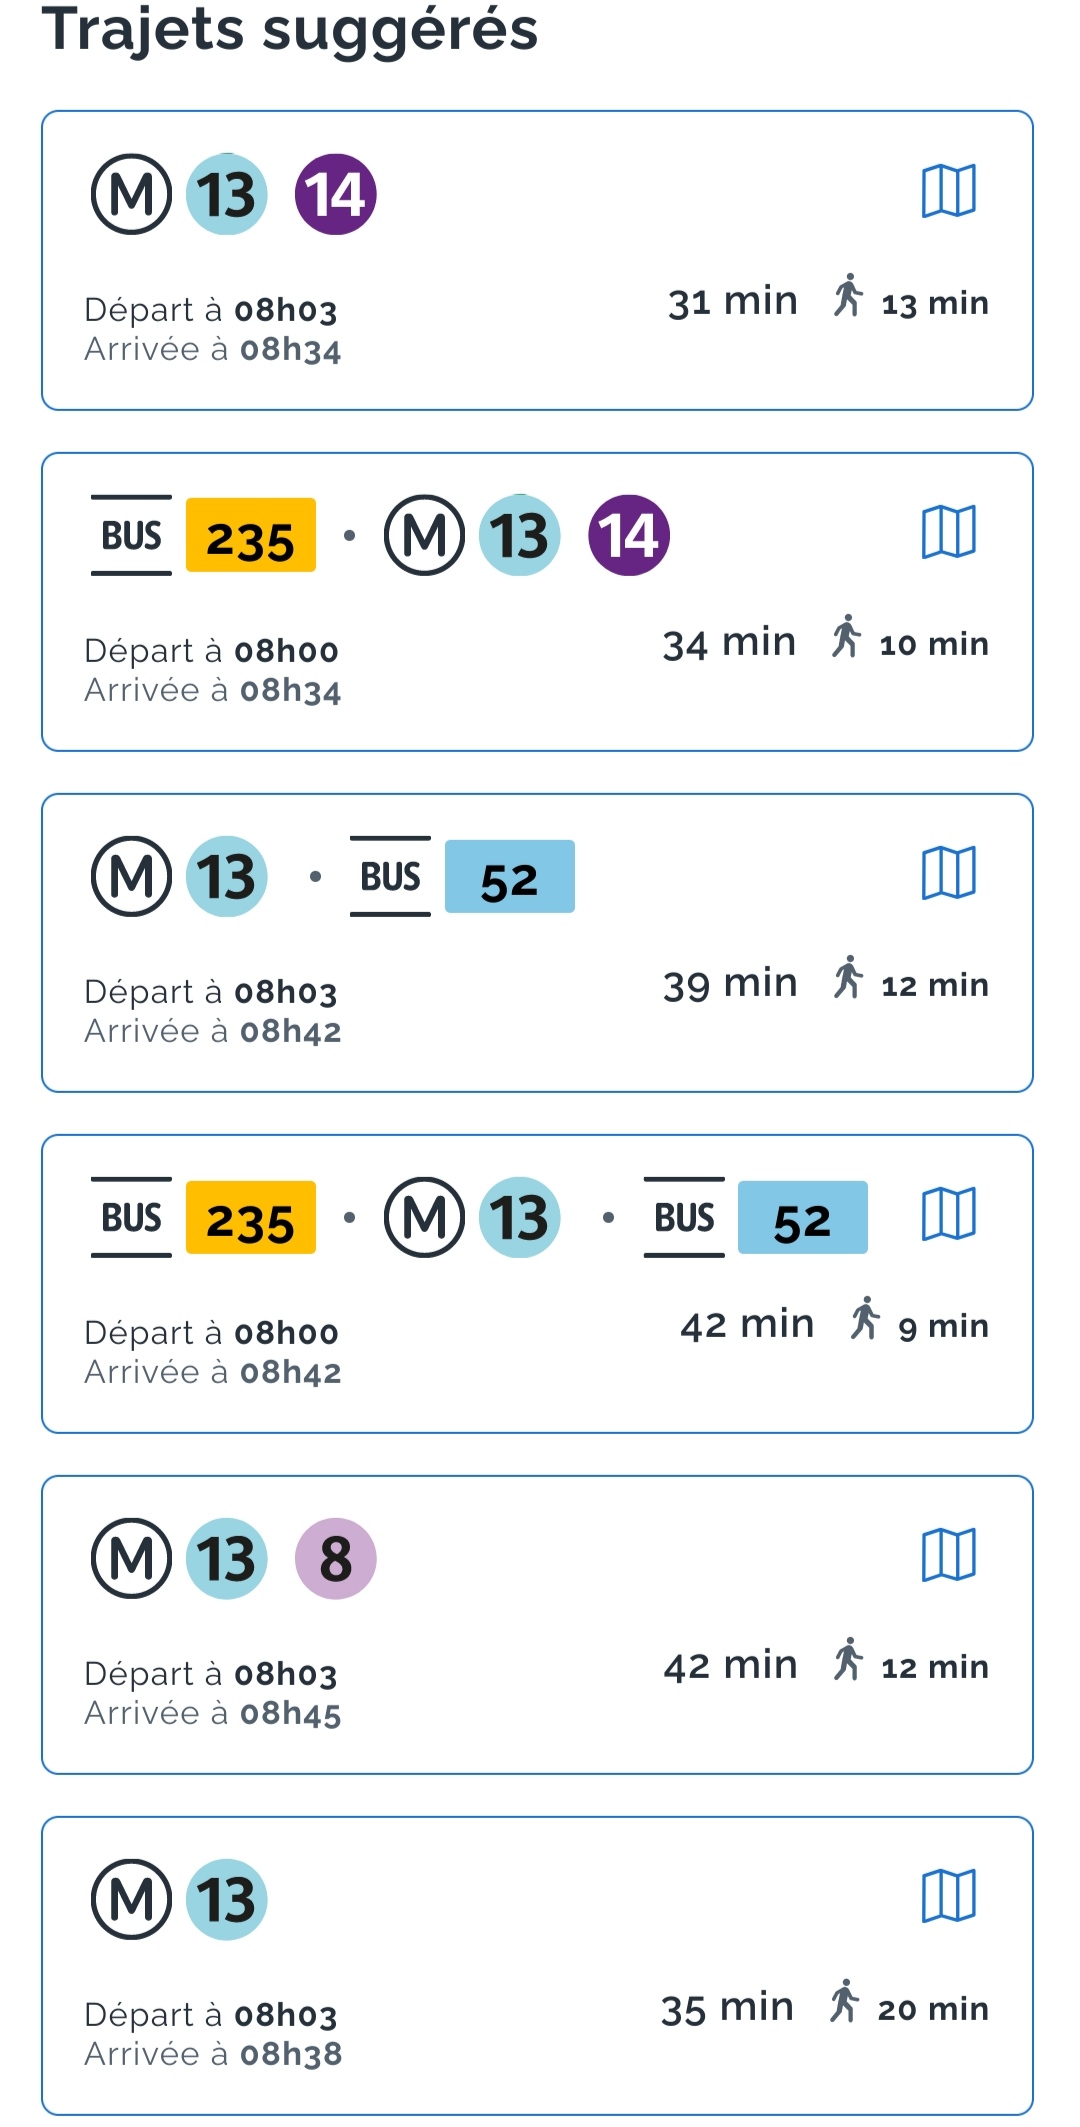
Task: Tap the purple Metro line 14 badge in first route
Action: click(335, 194)
